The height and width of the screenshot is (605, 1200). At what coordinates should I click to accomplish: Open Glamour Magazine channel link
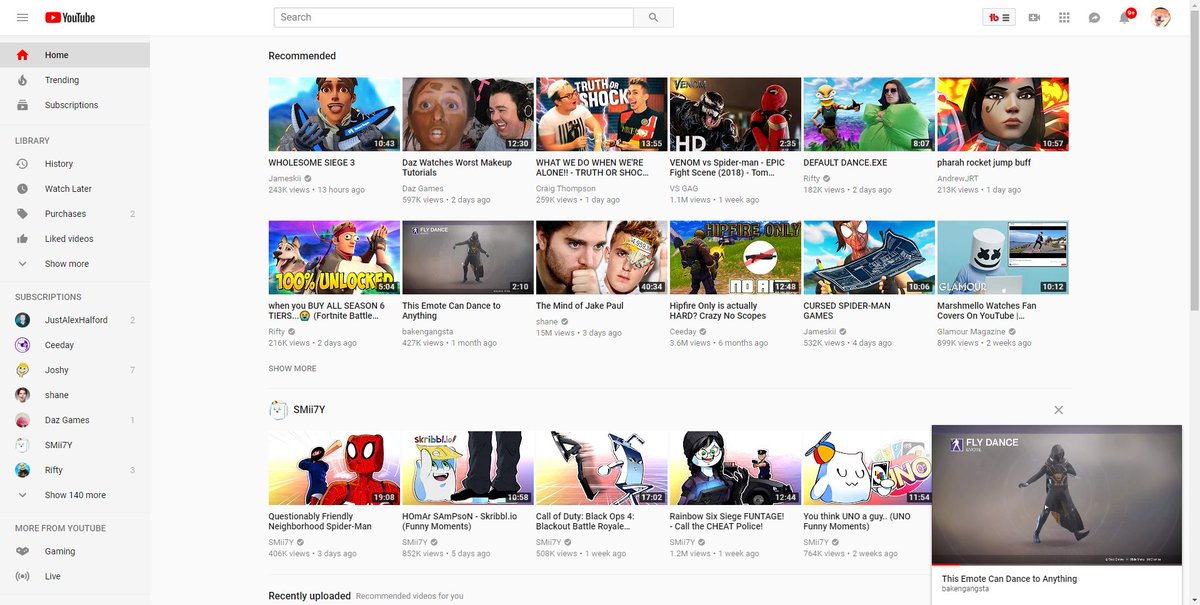coord(971,332)
